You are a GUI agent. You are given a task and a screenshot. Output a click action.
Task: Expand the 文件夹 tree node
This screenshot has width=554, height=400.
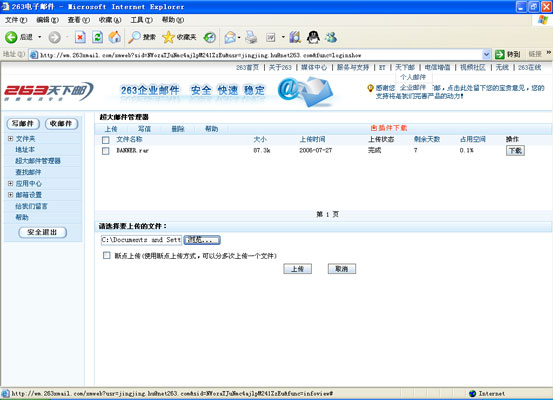[10, 139]
